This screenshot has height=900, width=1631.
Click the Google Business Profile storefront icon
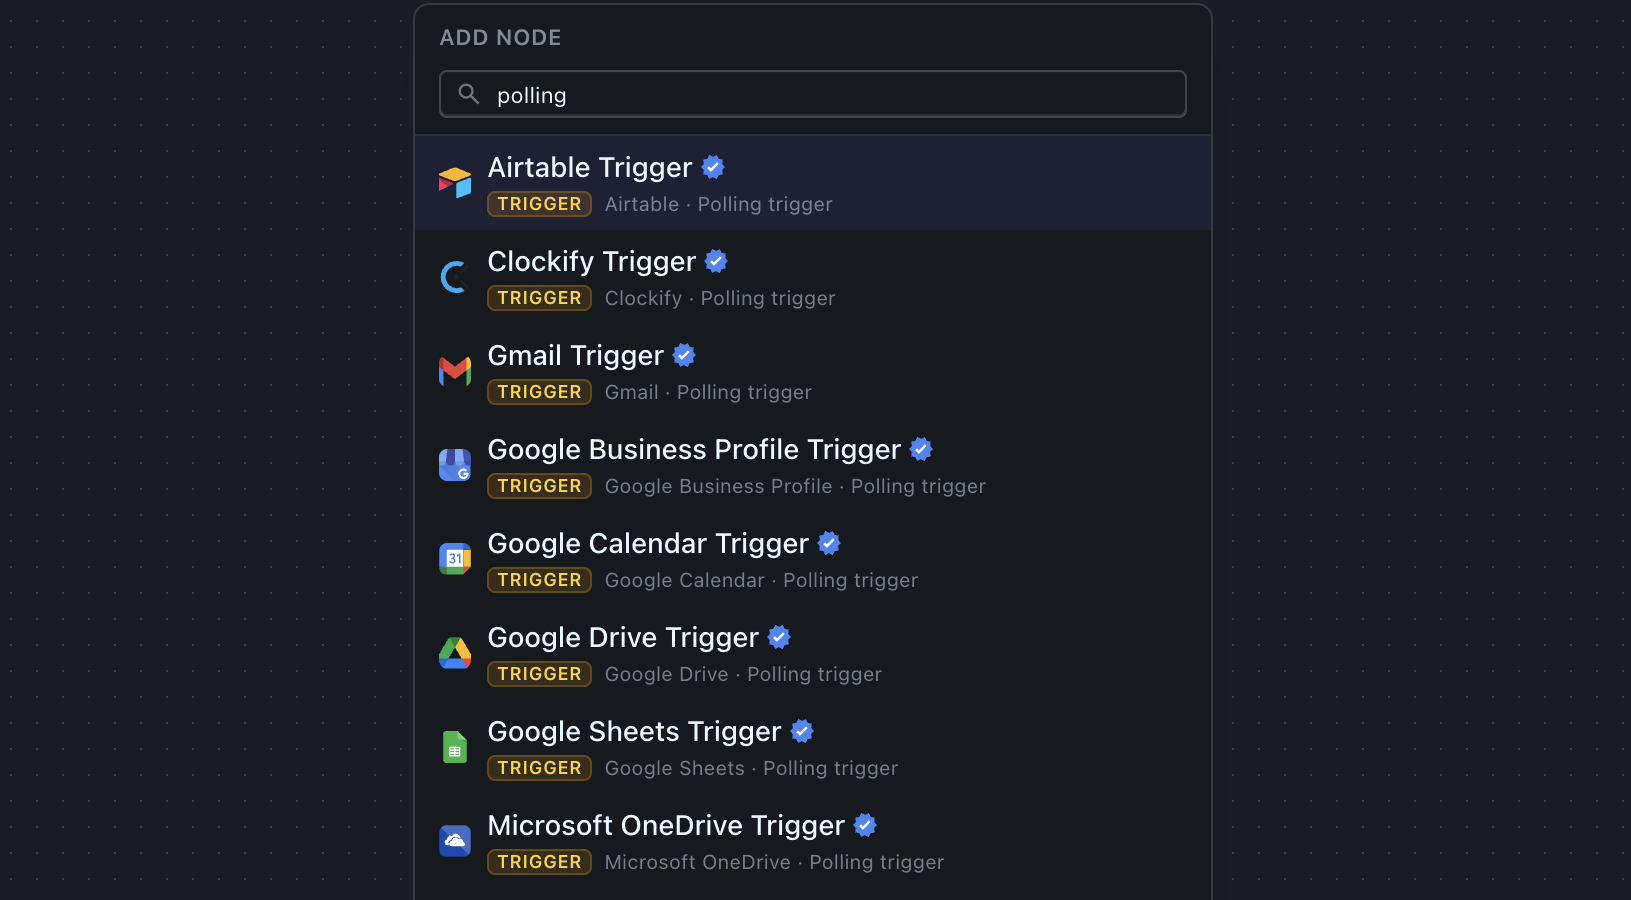[455, 465]
